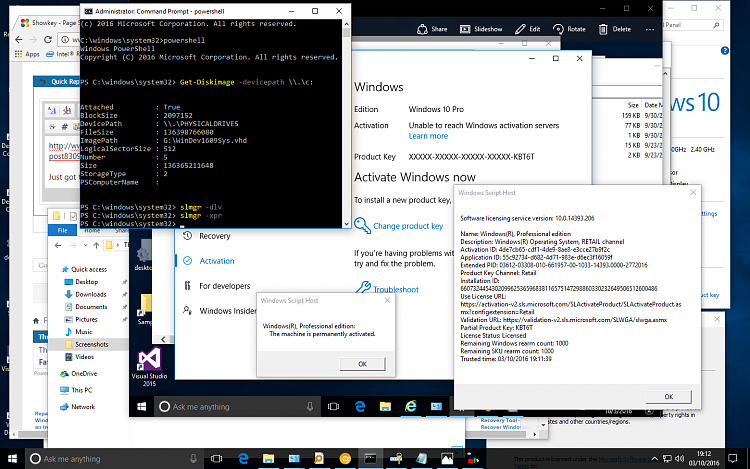
Task: Click the Start button on the main taskbar
Action: [x=12, y=459]
